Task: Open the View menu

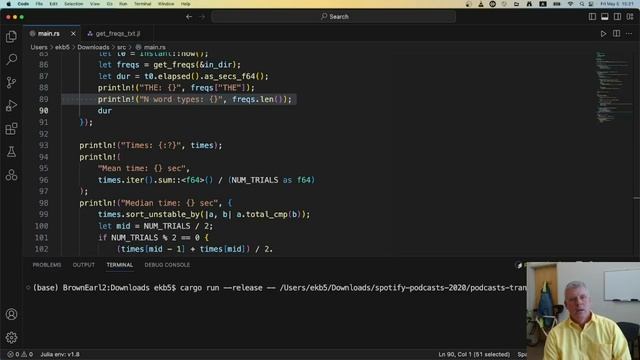Action: pyautogui.click(x=95, y=4)
